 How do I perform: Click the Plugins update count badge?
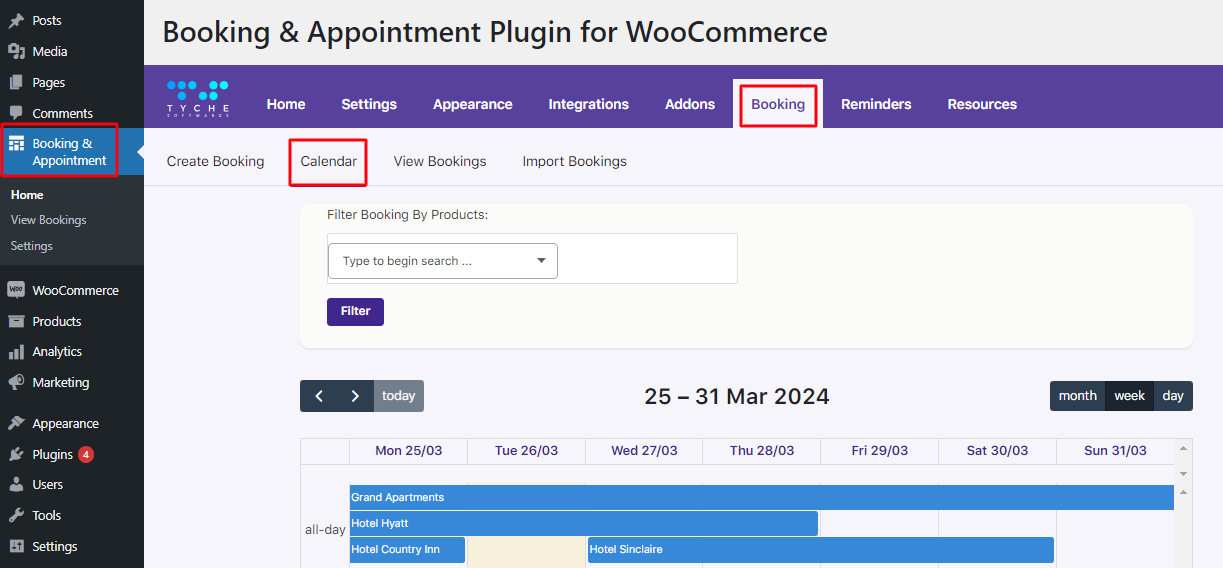[x=86, y=454]
